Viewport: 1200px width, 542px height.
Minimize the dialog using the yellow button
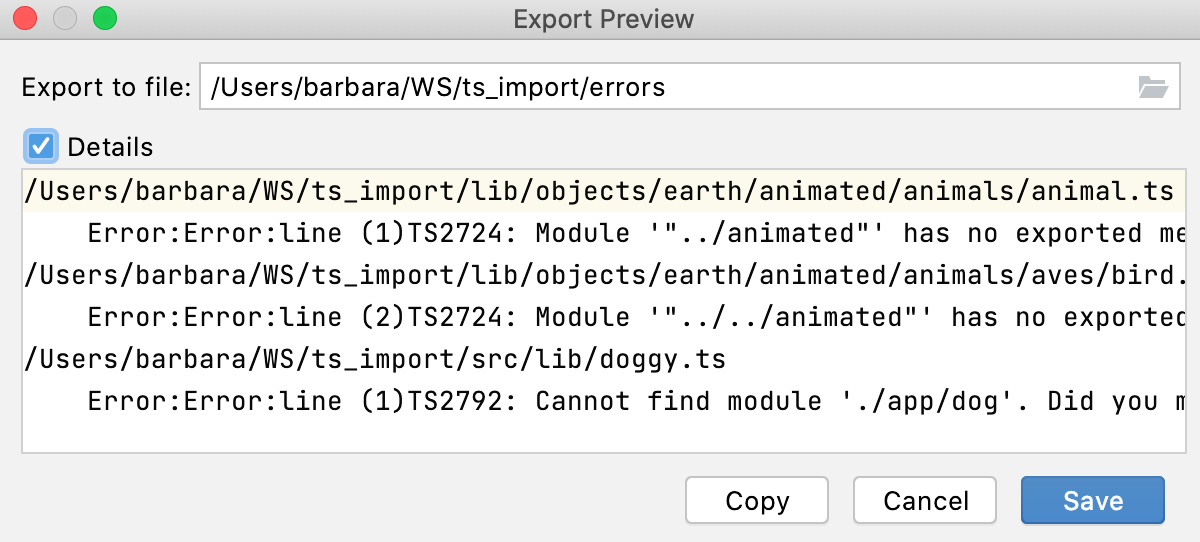coord(65,18)
